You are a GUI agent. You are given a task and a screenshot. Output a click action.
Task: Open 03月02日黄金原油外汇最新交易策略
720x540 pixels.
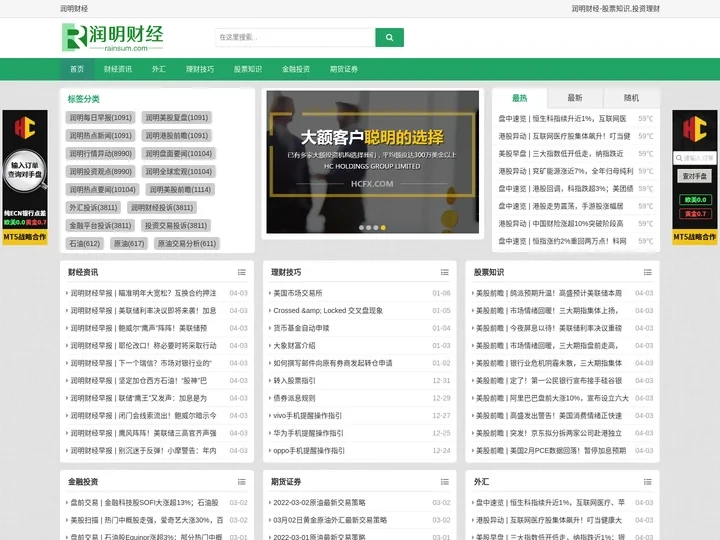330,520
